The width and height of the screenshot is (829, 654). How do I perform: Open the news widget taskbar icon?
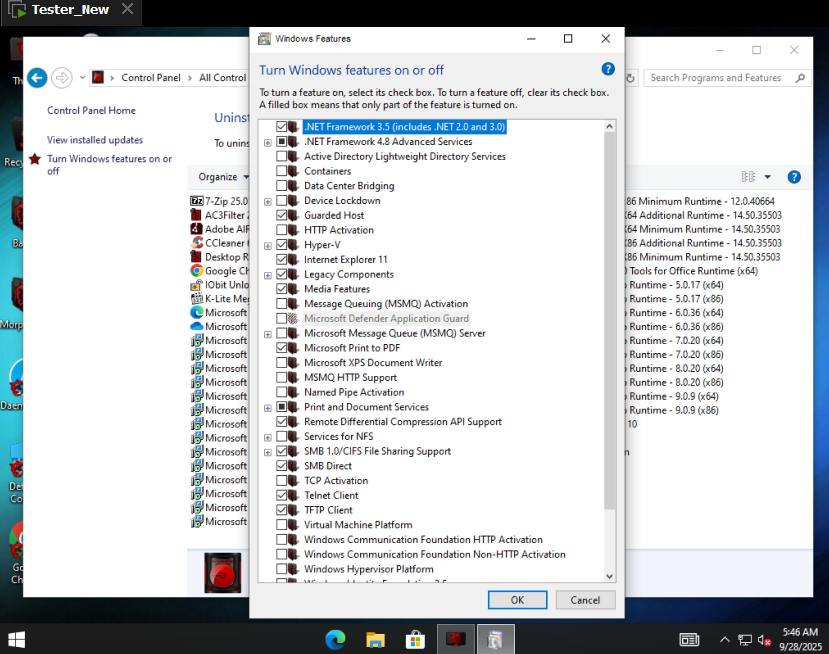tap(689, 640)
